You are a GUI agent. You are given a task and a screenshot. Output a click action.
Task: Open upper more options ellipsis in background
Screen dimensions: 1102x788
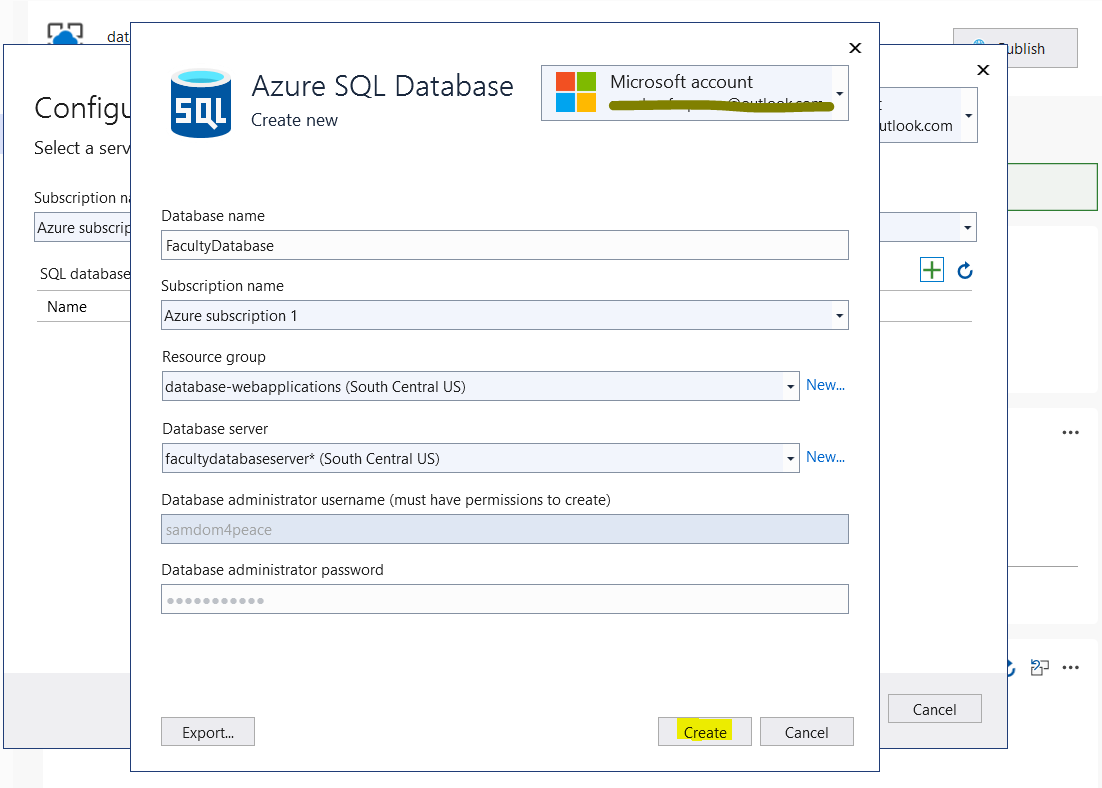(x=1070, y=432)
